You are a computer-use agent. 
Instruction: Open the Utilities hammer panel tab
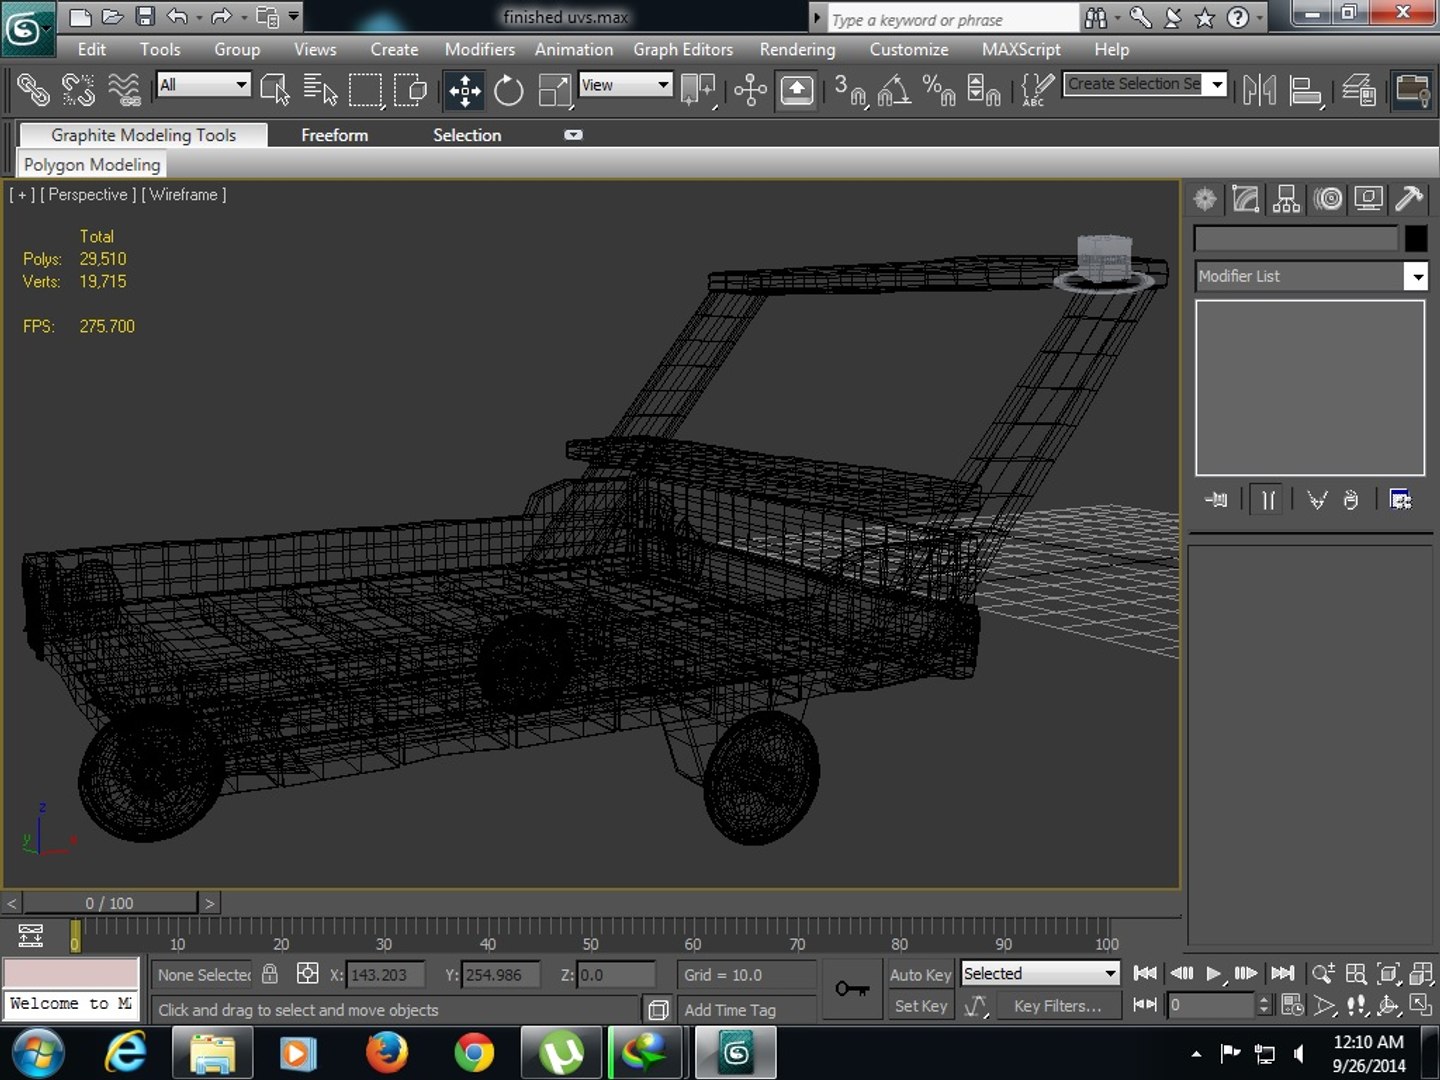pyautogui.click(x=1409, y=199)
